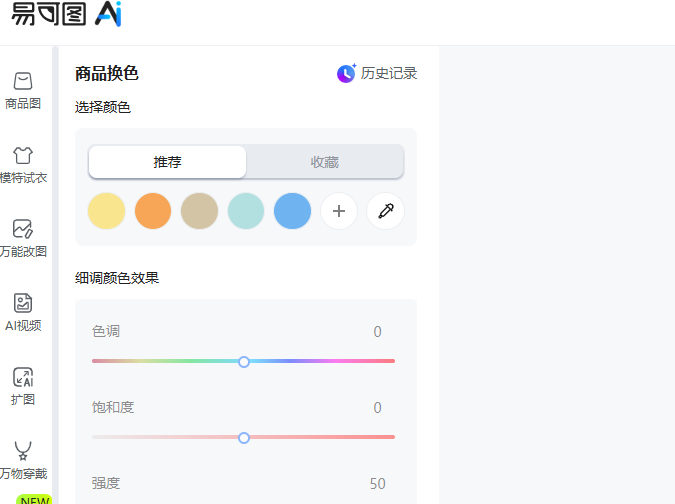
Task: Add a custom color with plus button
Action: click(339, 211)
